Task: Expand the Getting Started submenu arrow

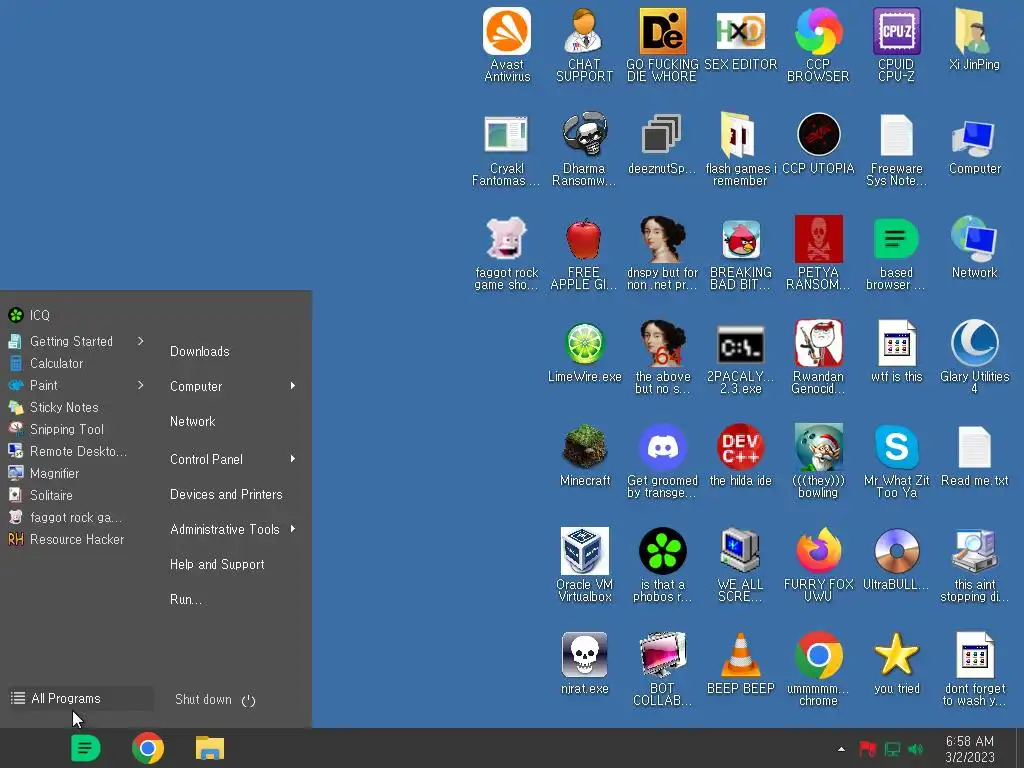Action: point(140,341)
